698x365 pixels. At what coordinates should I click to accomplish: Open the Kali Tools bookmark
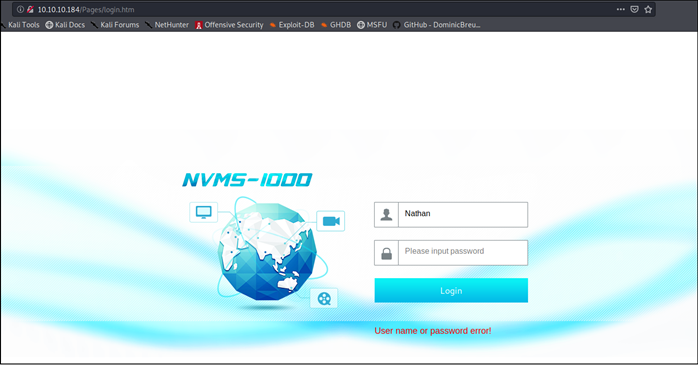click(20, 25)
